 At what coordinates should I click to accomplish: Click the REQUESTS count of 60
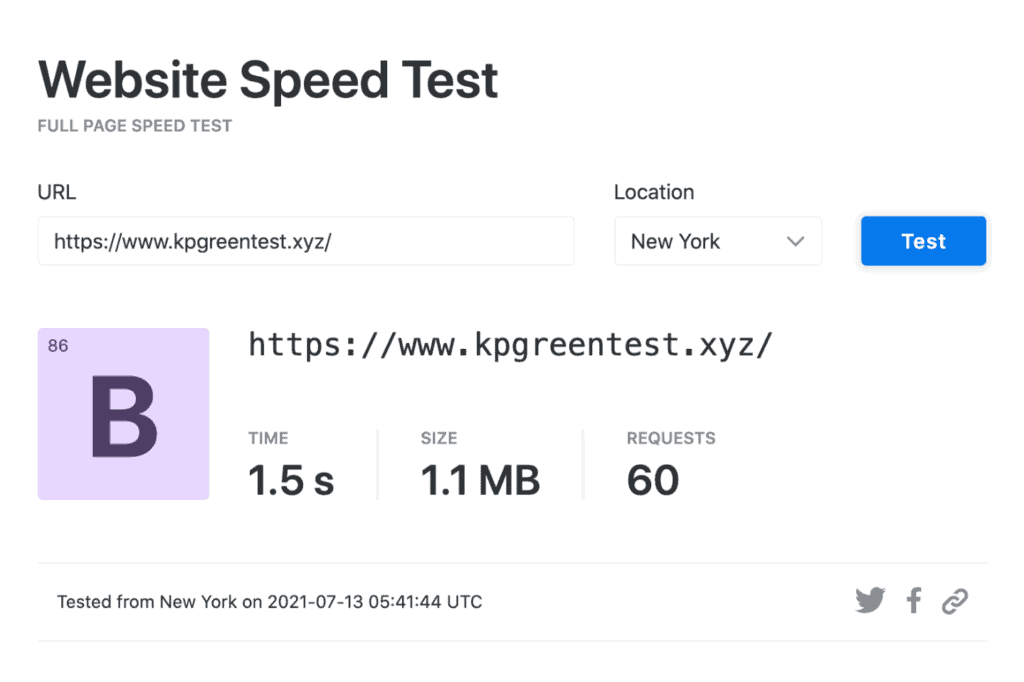(652, 479)
